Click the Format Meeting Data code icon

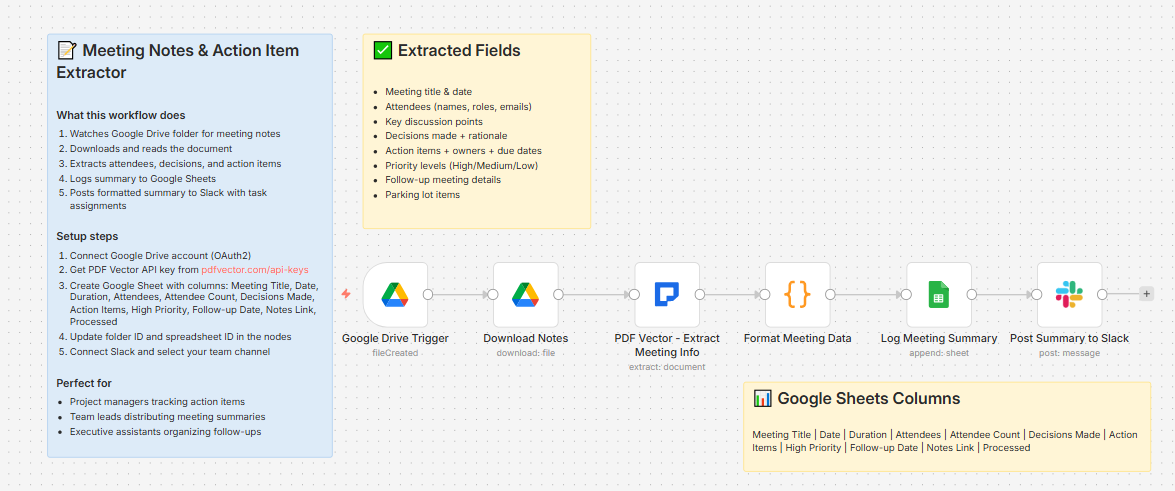(x=797, y=295)
